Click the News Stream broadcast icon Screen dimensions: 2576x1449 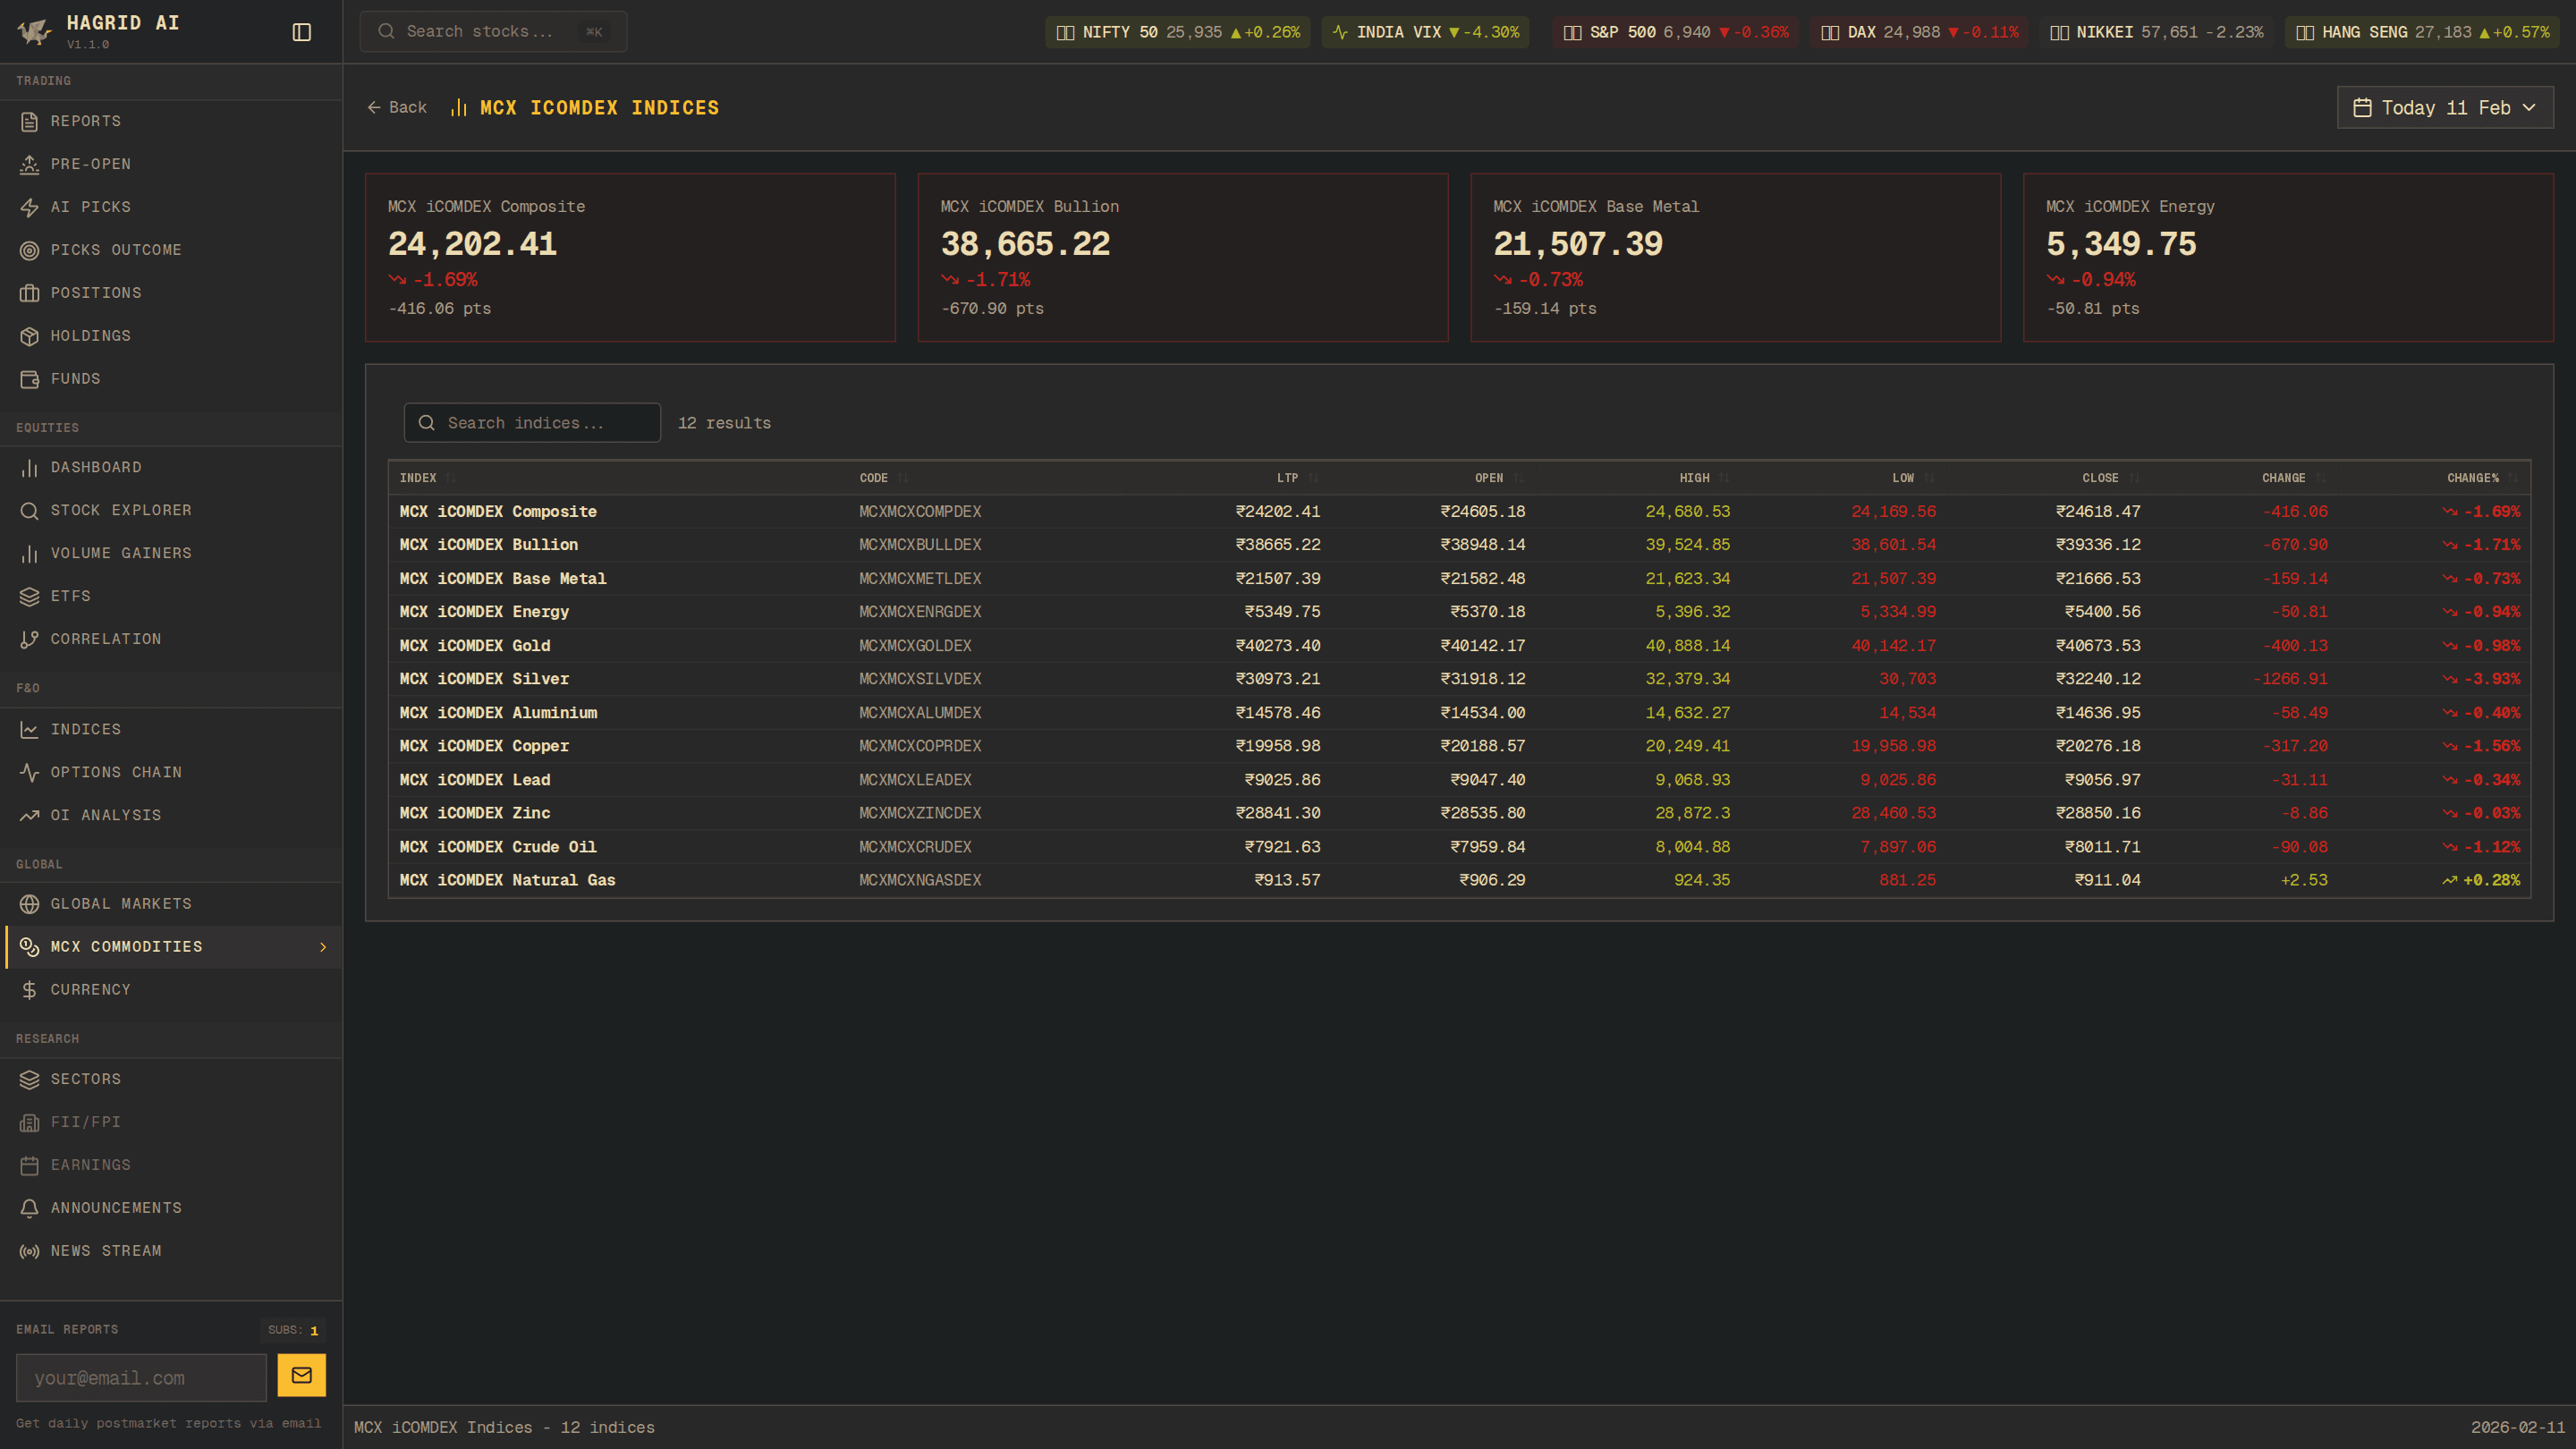(x=29, y=1251)
